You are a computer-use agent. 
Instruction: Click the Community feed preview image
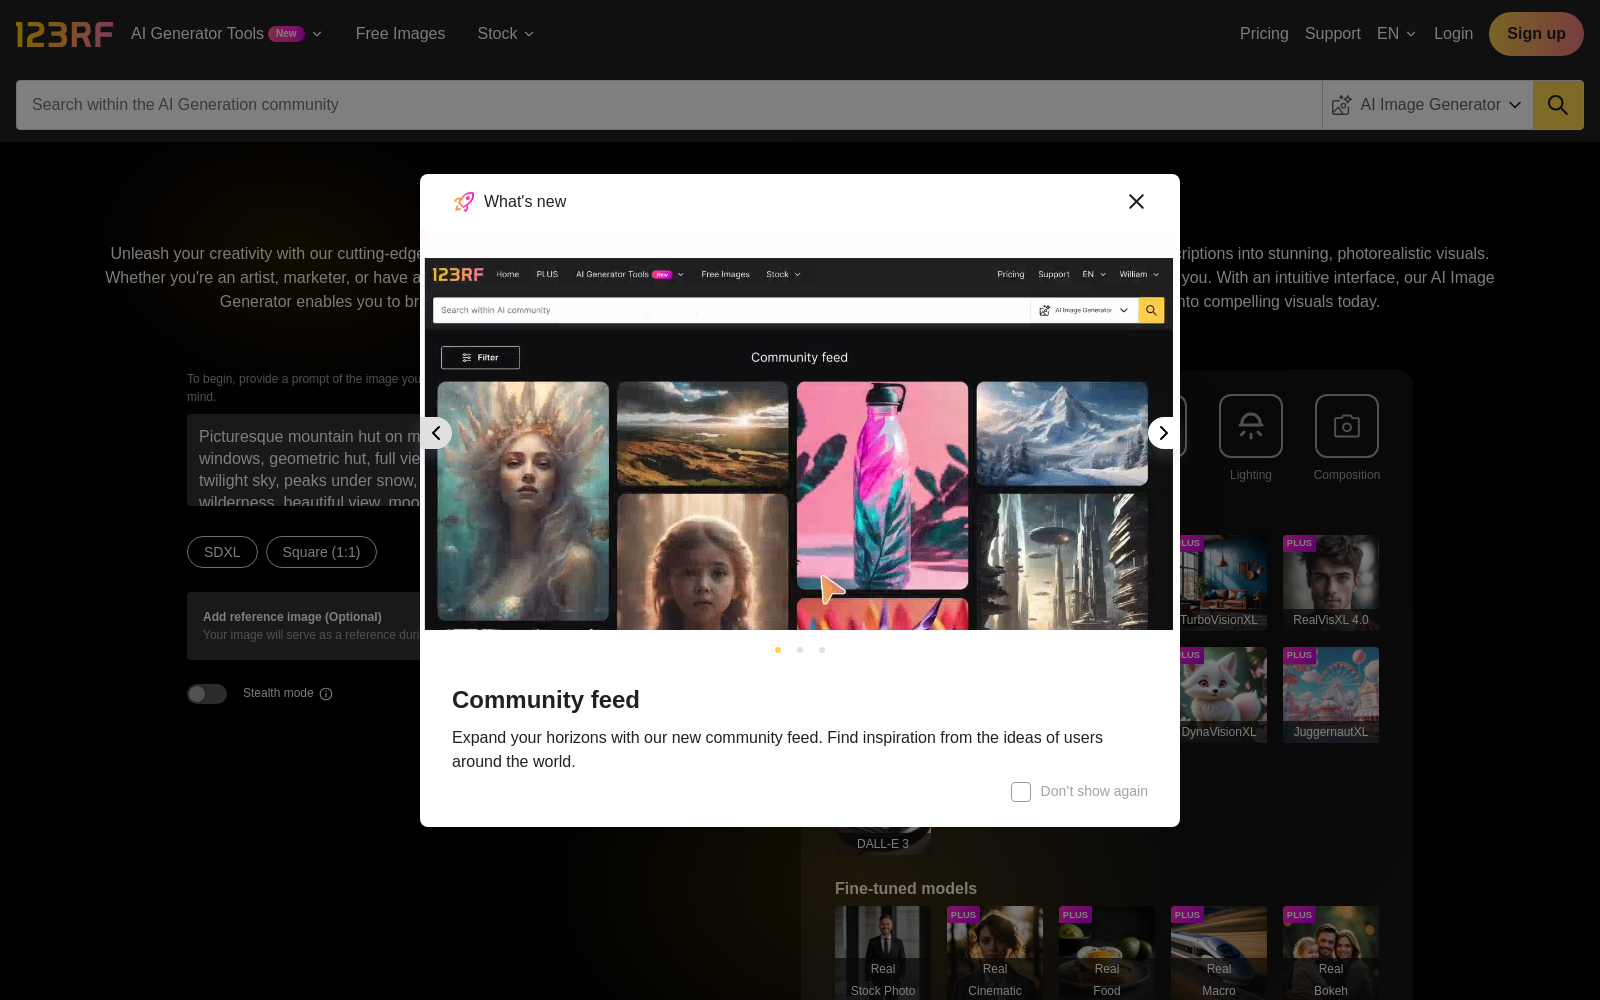pos(799,444)
